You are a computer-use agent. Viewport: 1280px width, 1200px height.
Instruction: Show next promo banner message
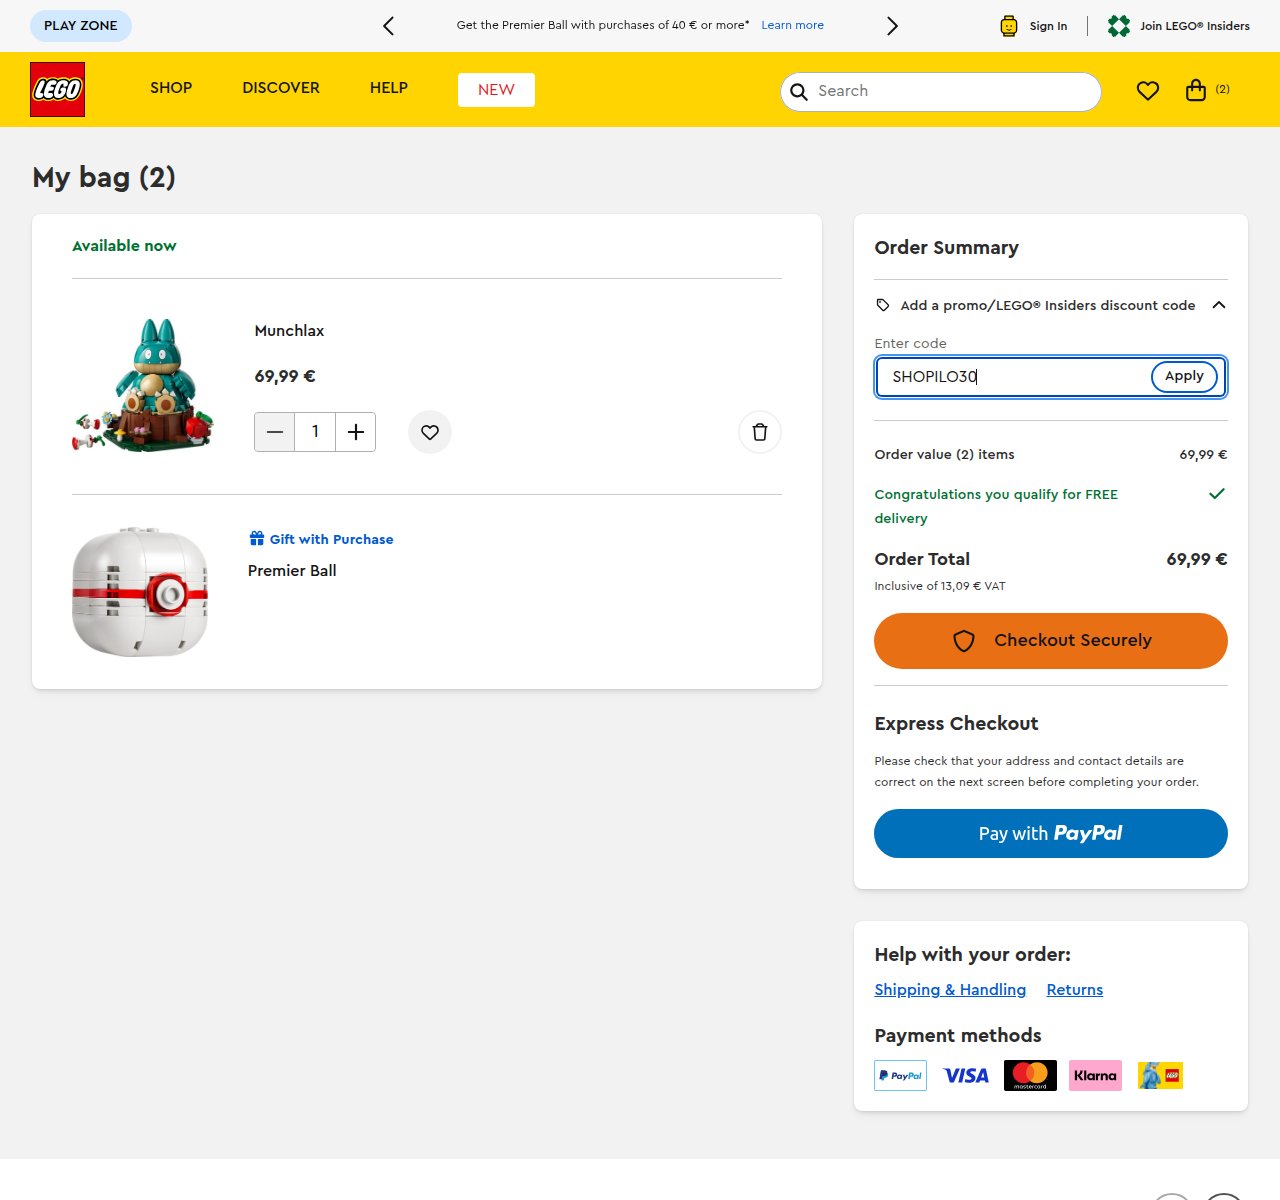(x=892, y=26)
